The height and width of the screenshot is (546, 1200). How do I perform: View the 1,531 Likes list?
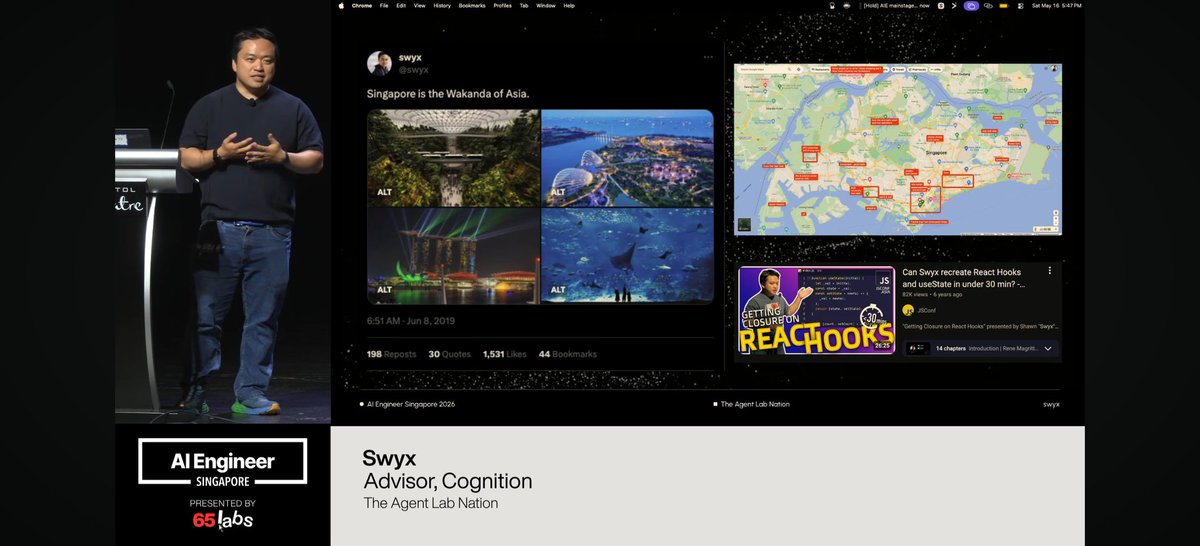(506, 354)
